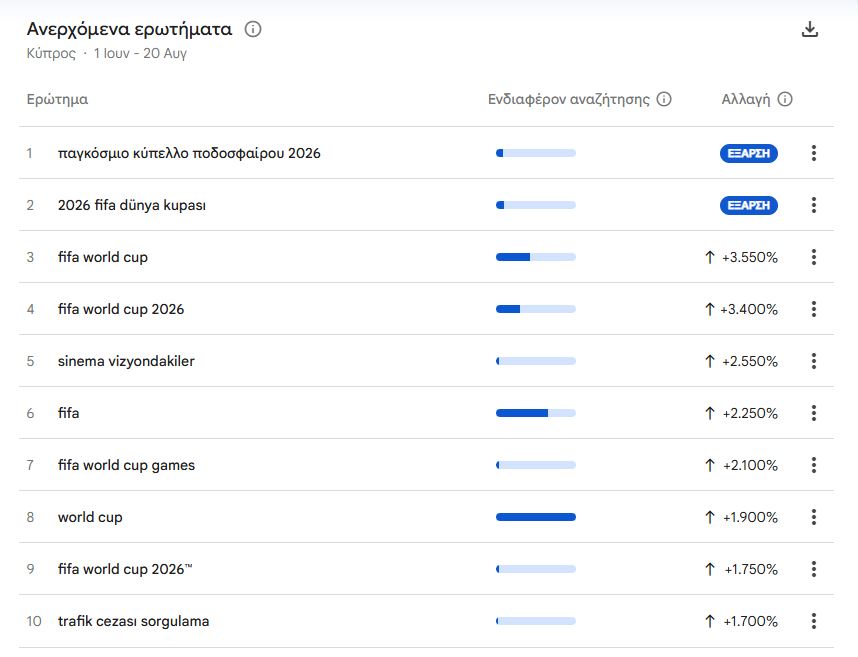This screenshot has height=657, width=858.
Task: Click interest bar for row 3 fifa world cup
Action: tap(536, 257)
